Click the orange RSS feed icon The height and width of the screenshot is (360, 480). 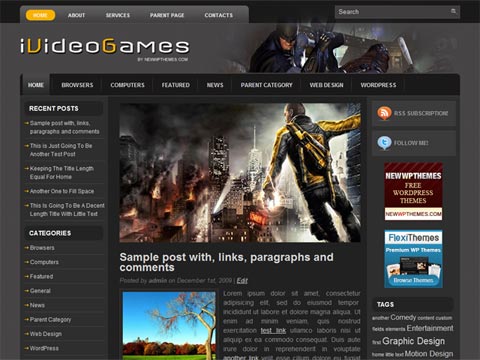point(384,113)
